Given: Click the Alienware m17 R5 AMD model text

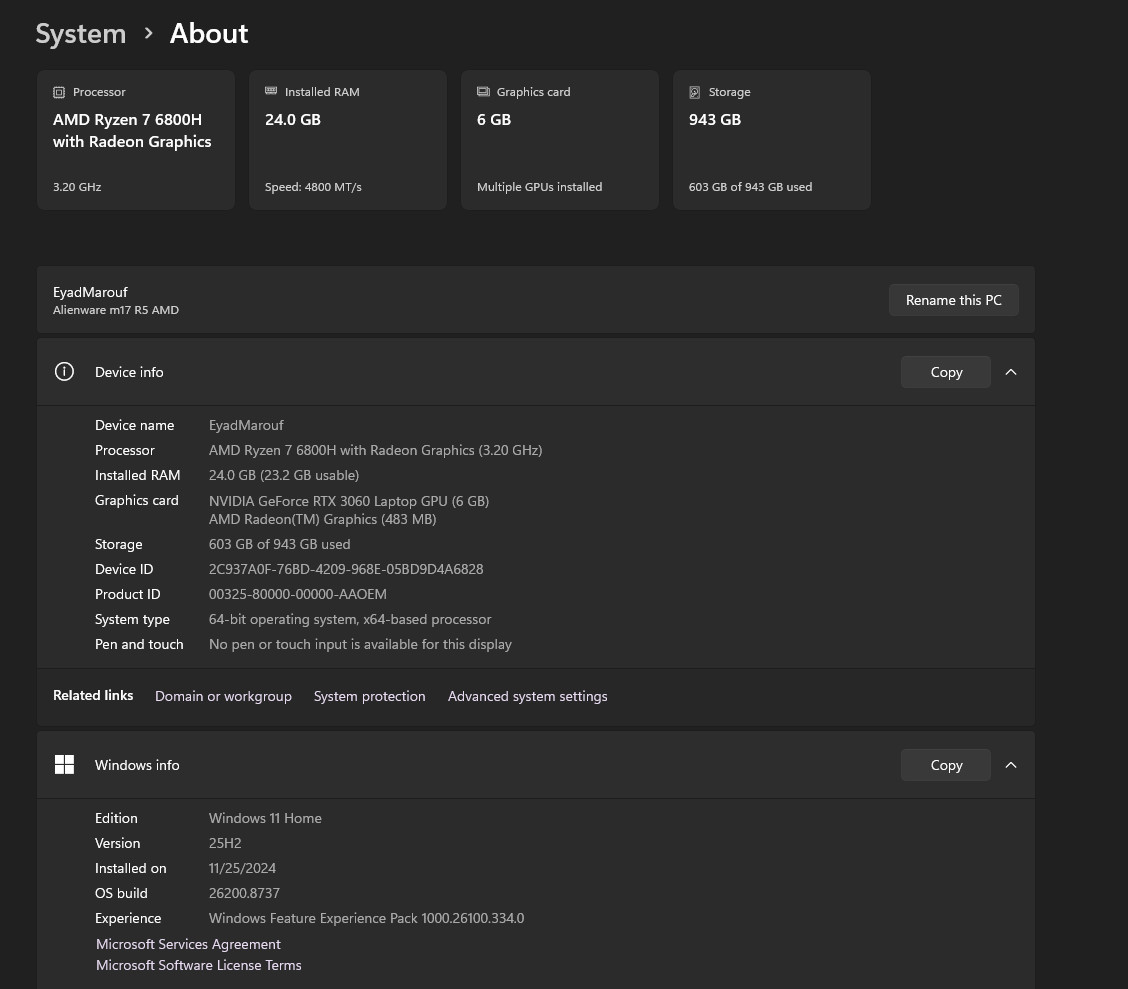Looking at the screenshot, I should [116, 310].
